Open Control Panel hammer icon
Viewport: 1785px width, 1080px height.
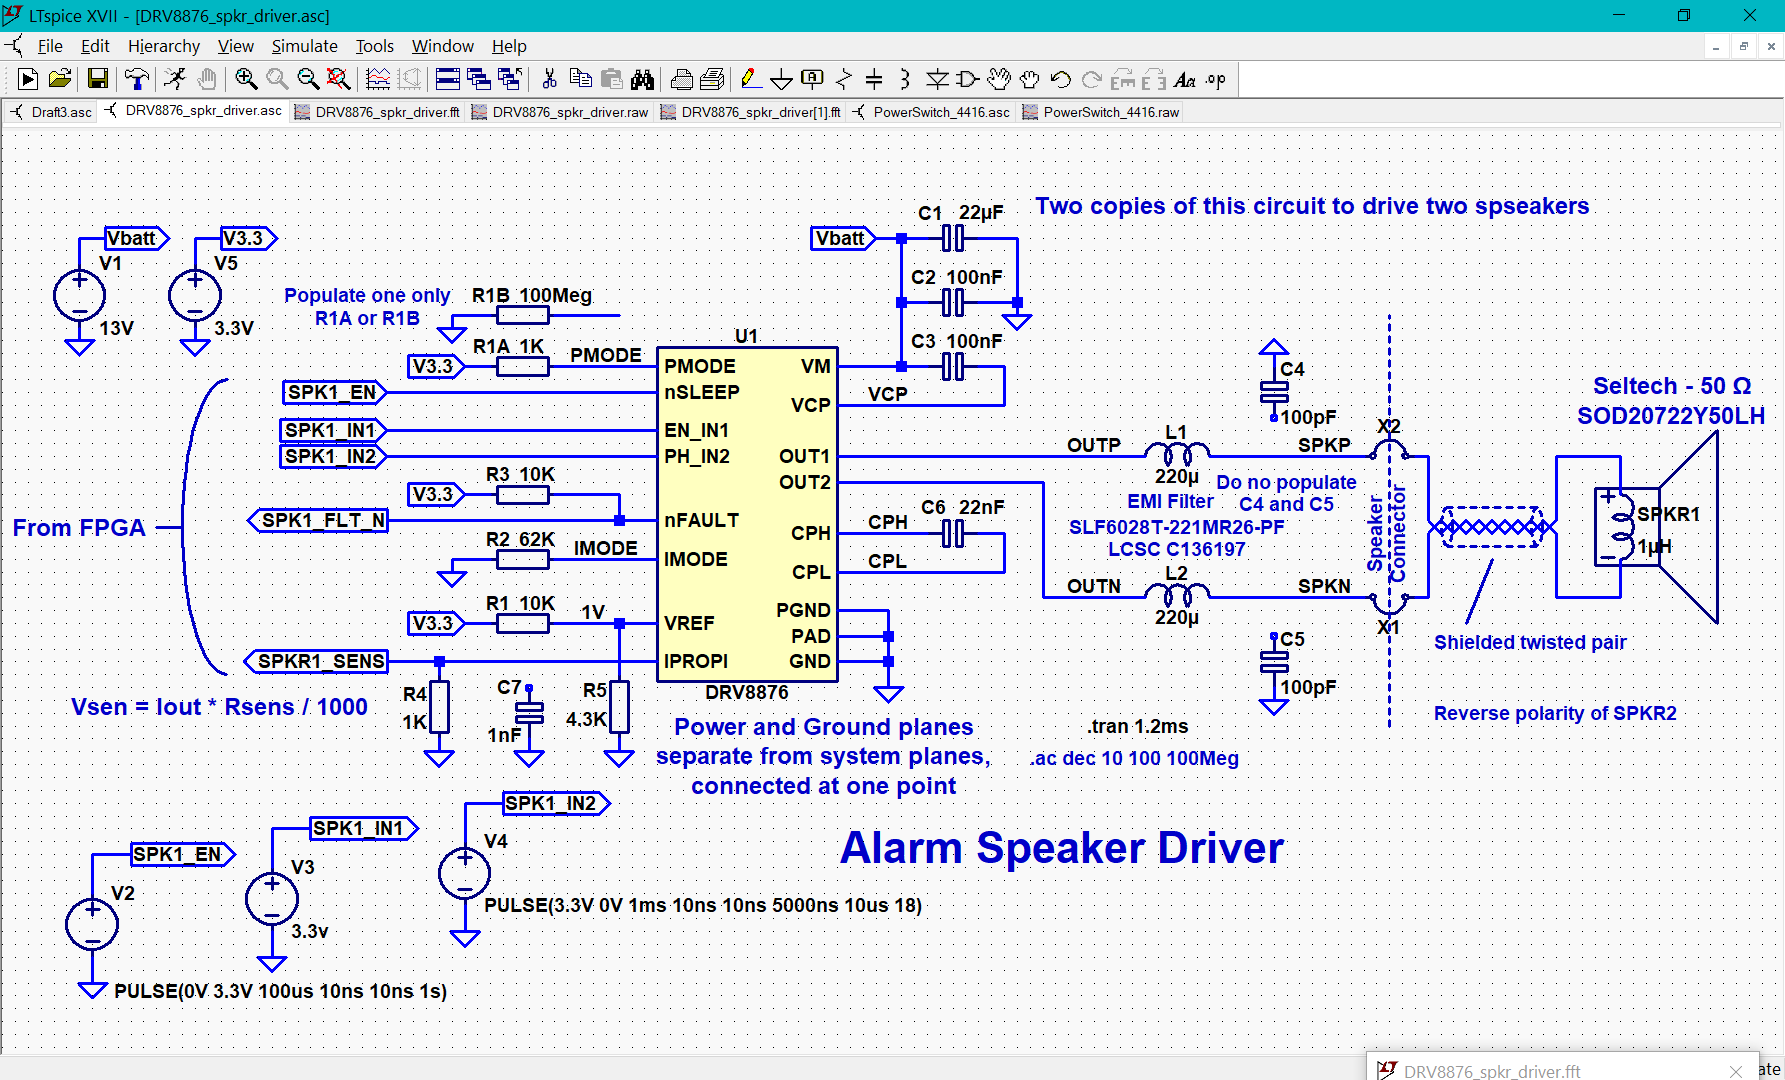[137, 79]
